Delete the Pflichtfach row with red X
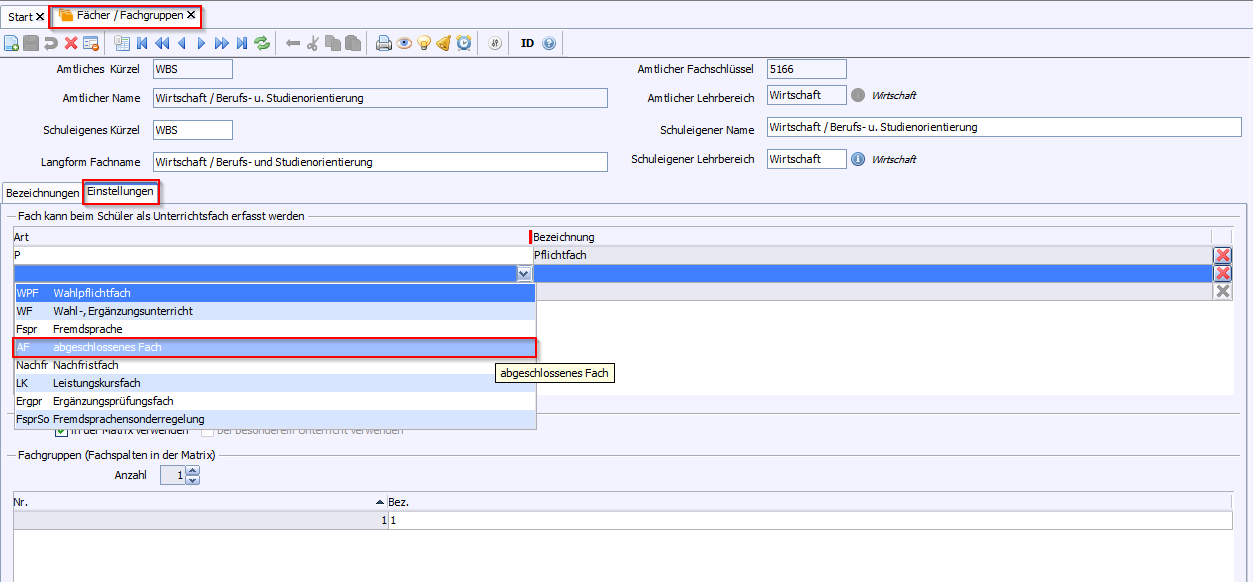The image size is (1253, 582). pos(1222,255)
